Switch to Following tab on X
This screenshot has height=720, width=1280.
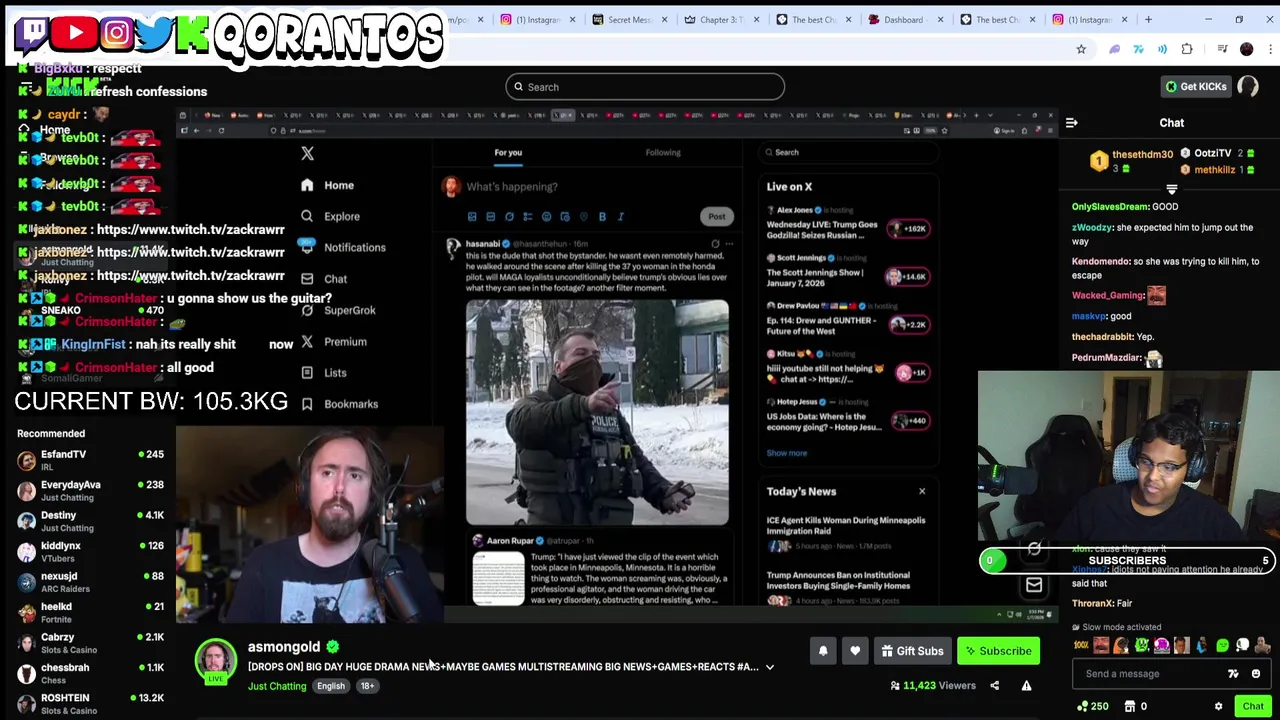(x=663, y=153)
